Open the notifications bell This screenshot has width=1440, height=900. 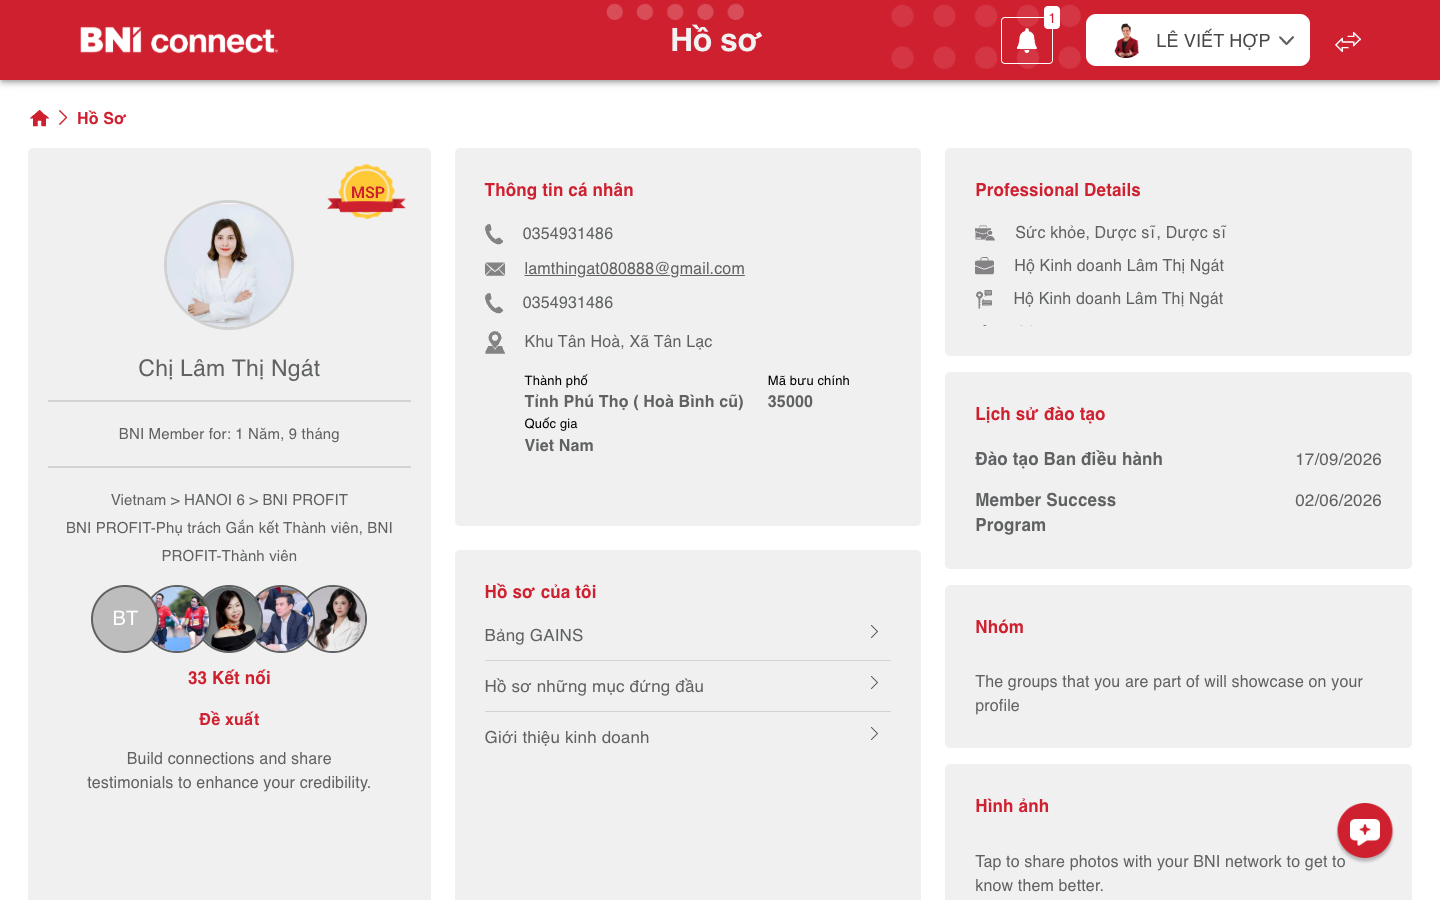[x=1026, y=41]
